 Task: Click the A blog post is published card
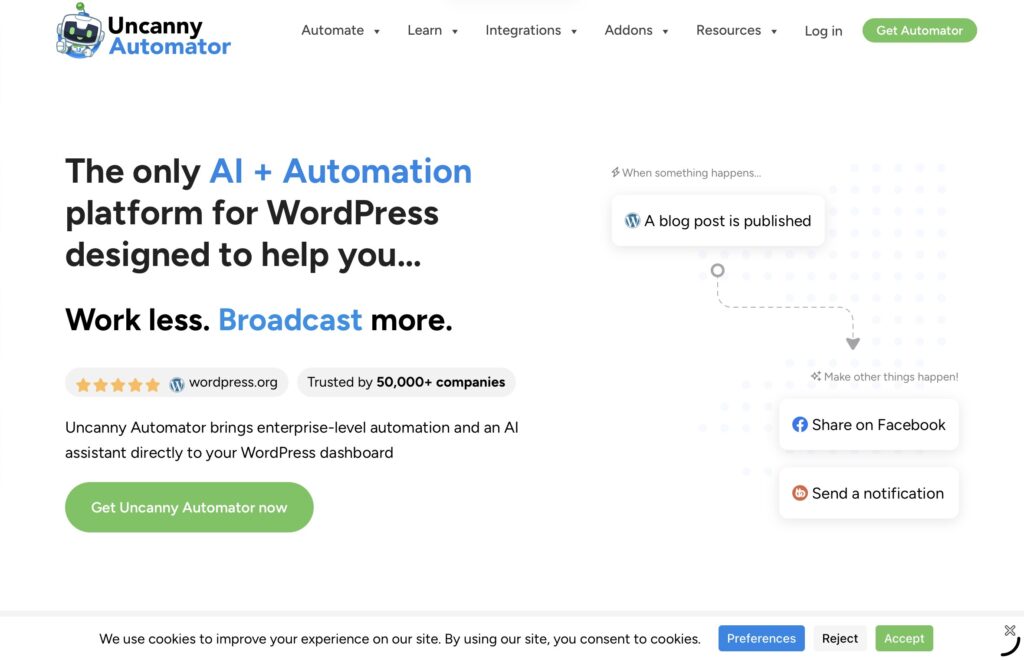point(718,221)
